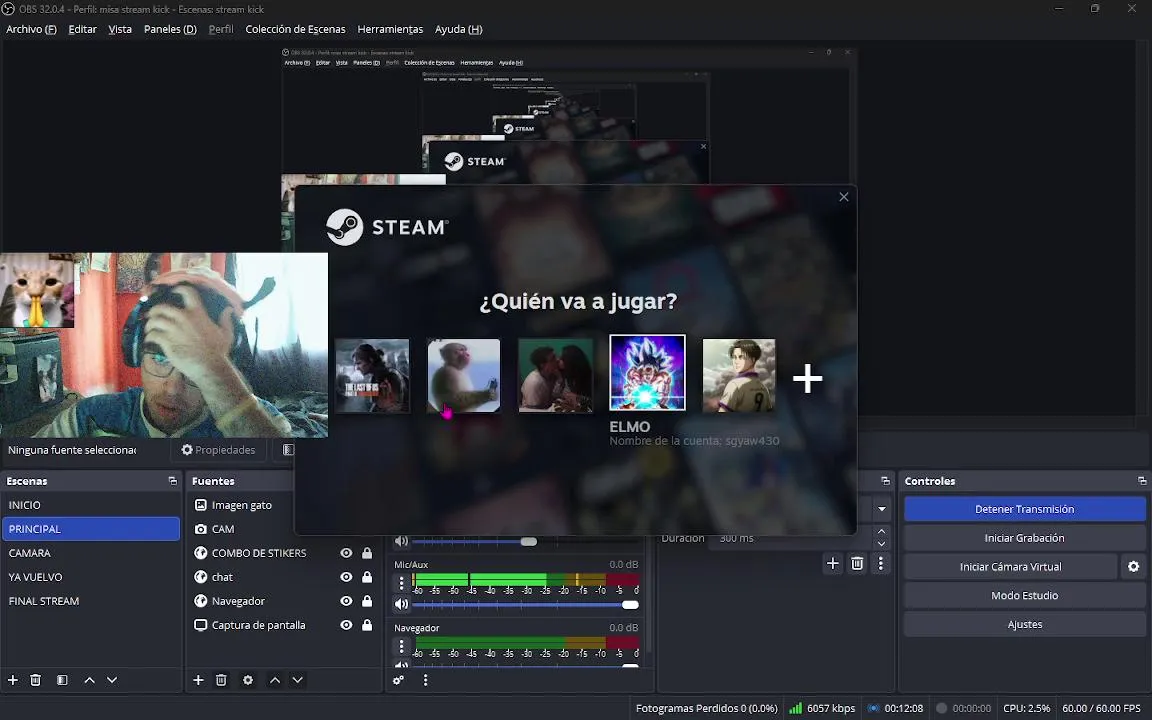
Task: Open Editar menu
Action: tap(82, 29)
